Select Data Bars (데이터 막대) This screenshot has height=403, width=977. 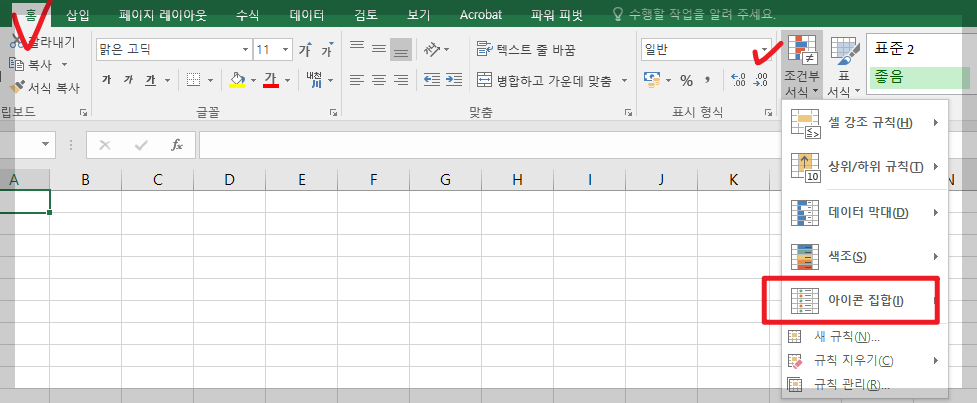[x=865, y=212]
